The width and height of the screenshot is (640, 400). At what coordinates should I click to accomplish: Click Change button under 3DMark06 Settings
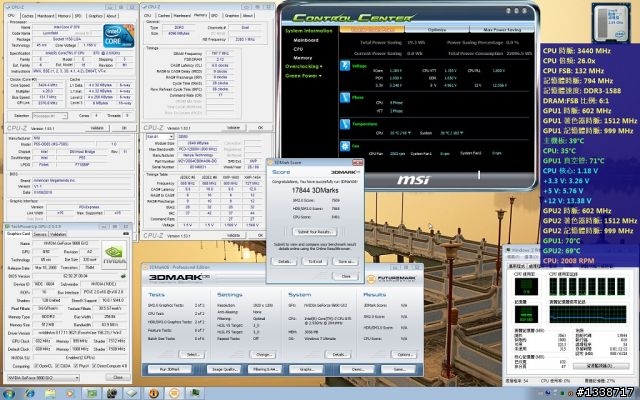[263, 355]
